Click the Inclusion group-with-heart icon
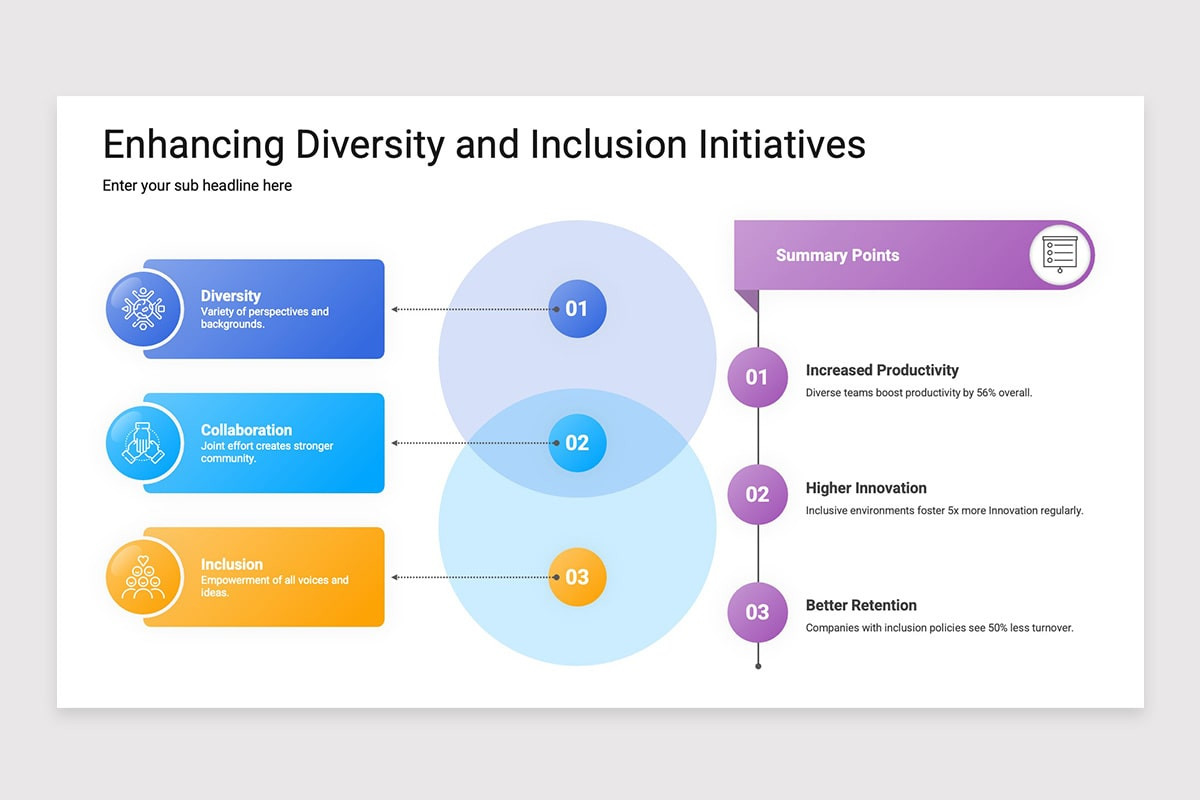The height and width of the screenshot is (800, 1200). tap(144, 577)
